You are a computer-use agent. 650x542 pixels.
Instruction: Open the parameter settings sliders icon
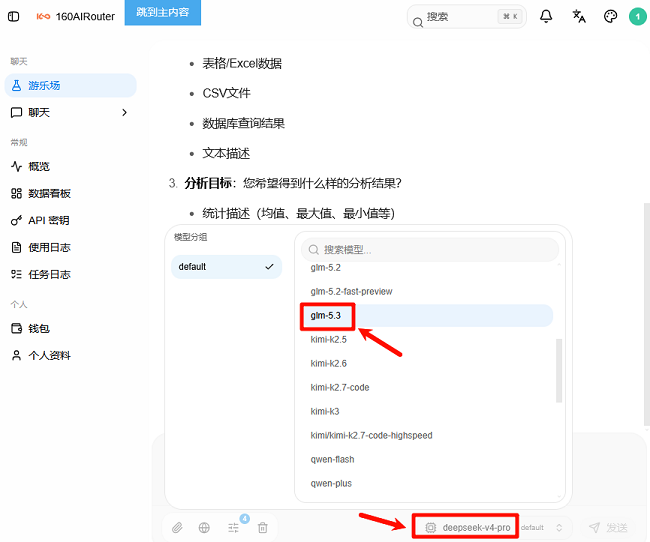pyautogui.click(x=233, y=527)
